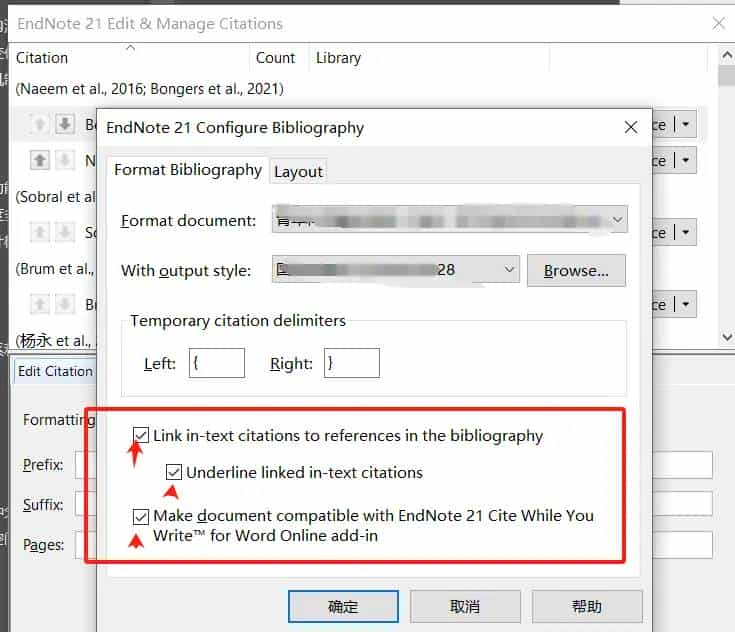Move second citation up with up arrow

point(40,160)
